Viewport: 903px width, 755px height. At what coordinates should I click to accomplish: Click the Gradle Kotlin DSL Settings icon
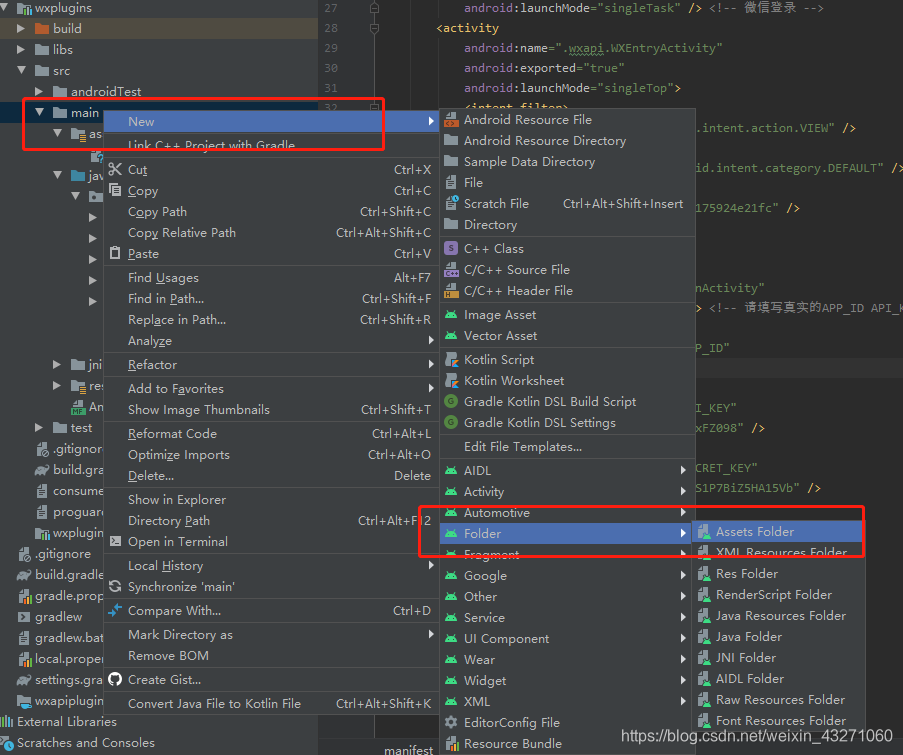(452, 422)
